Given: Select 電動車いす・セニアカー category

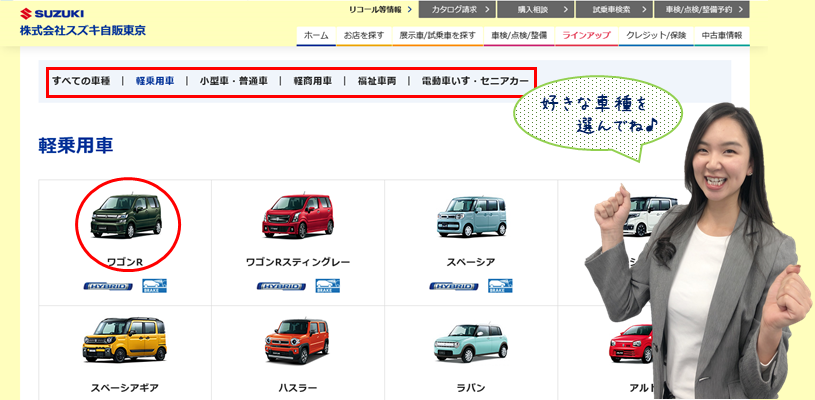Looking at the screenshot, I should click(x=475, y=81).
